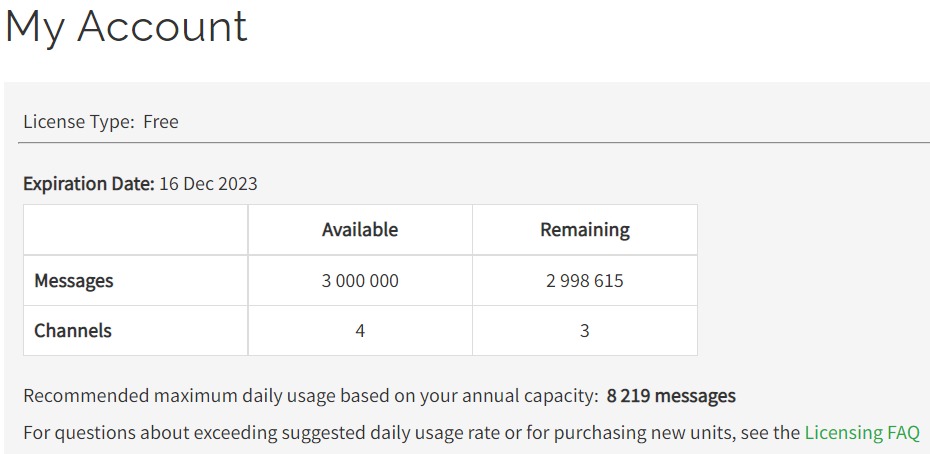Select the Expiration Date label

point(89,184)
